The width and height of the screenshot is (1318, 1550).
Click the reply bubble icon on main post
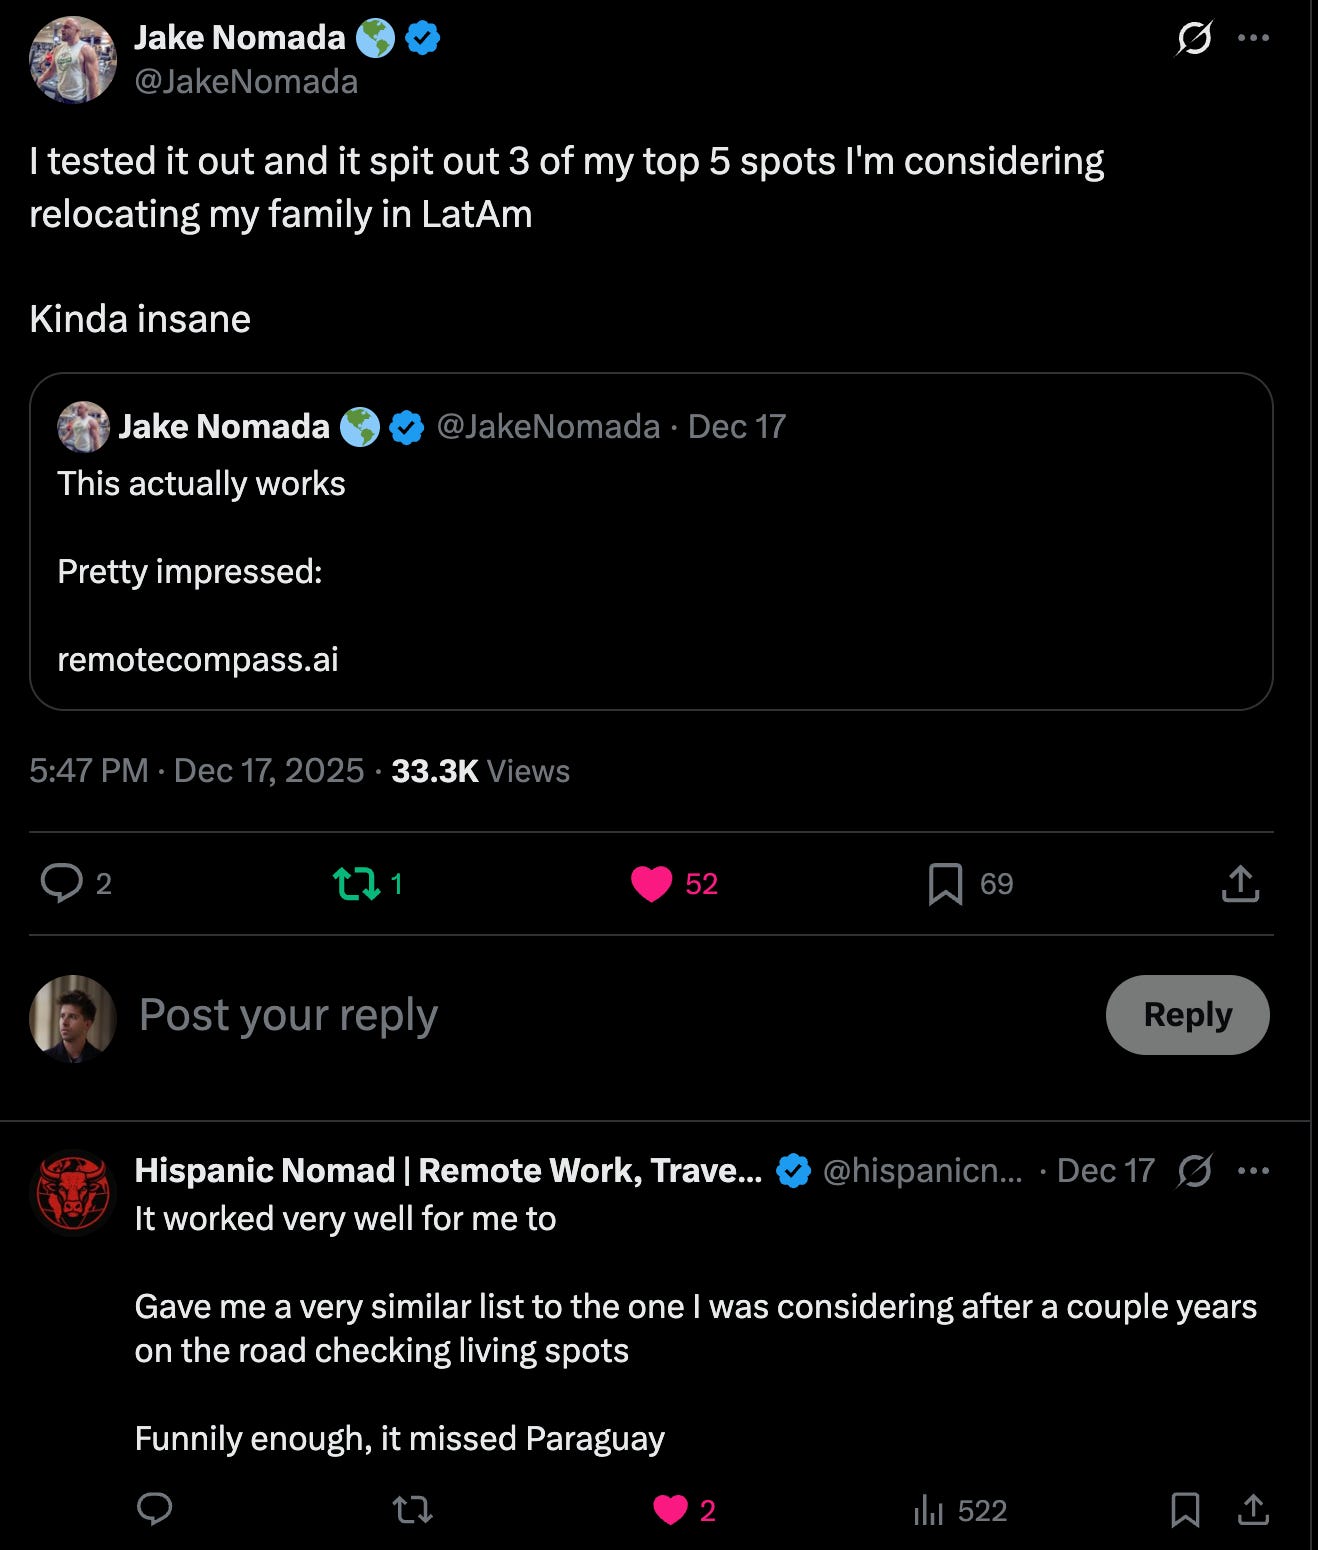coord(62,883)
